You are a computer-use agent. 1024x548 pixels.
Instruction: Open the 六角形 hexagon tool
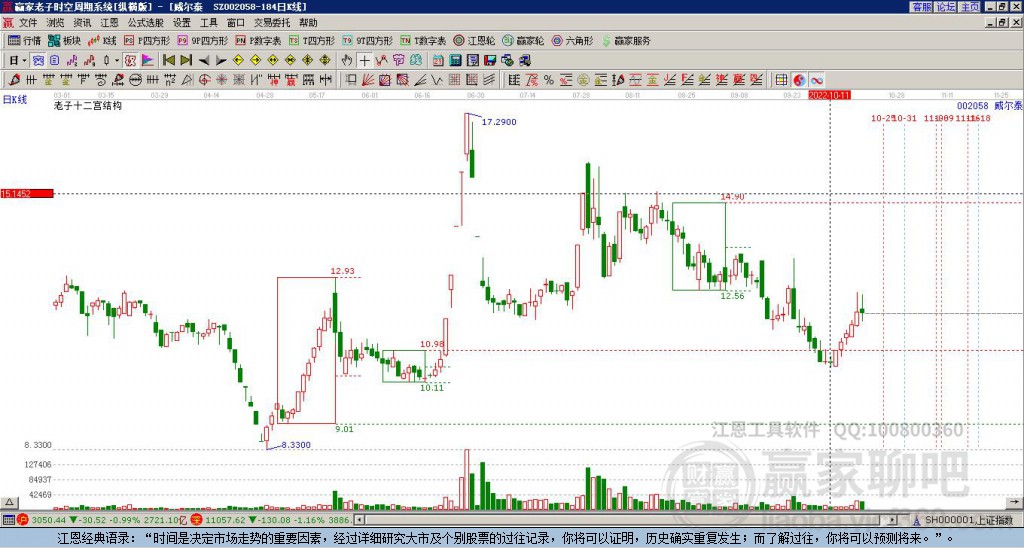(x=573, y=40)
